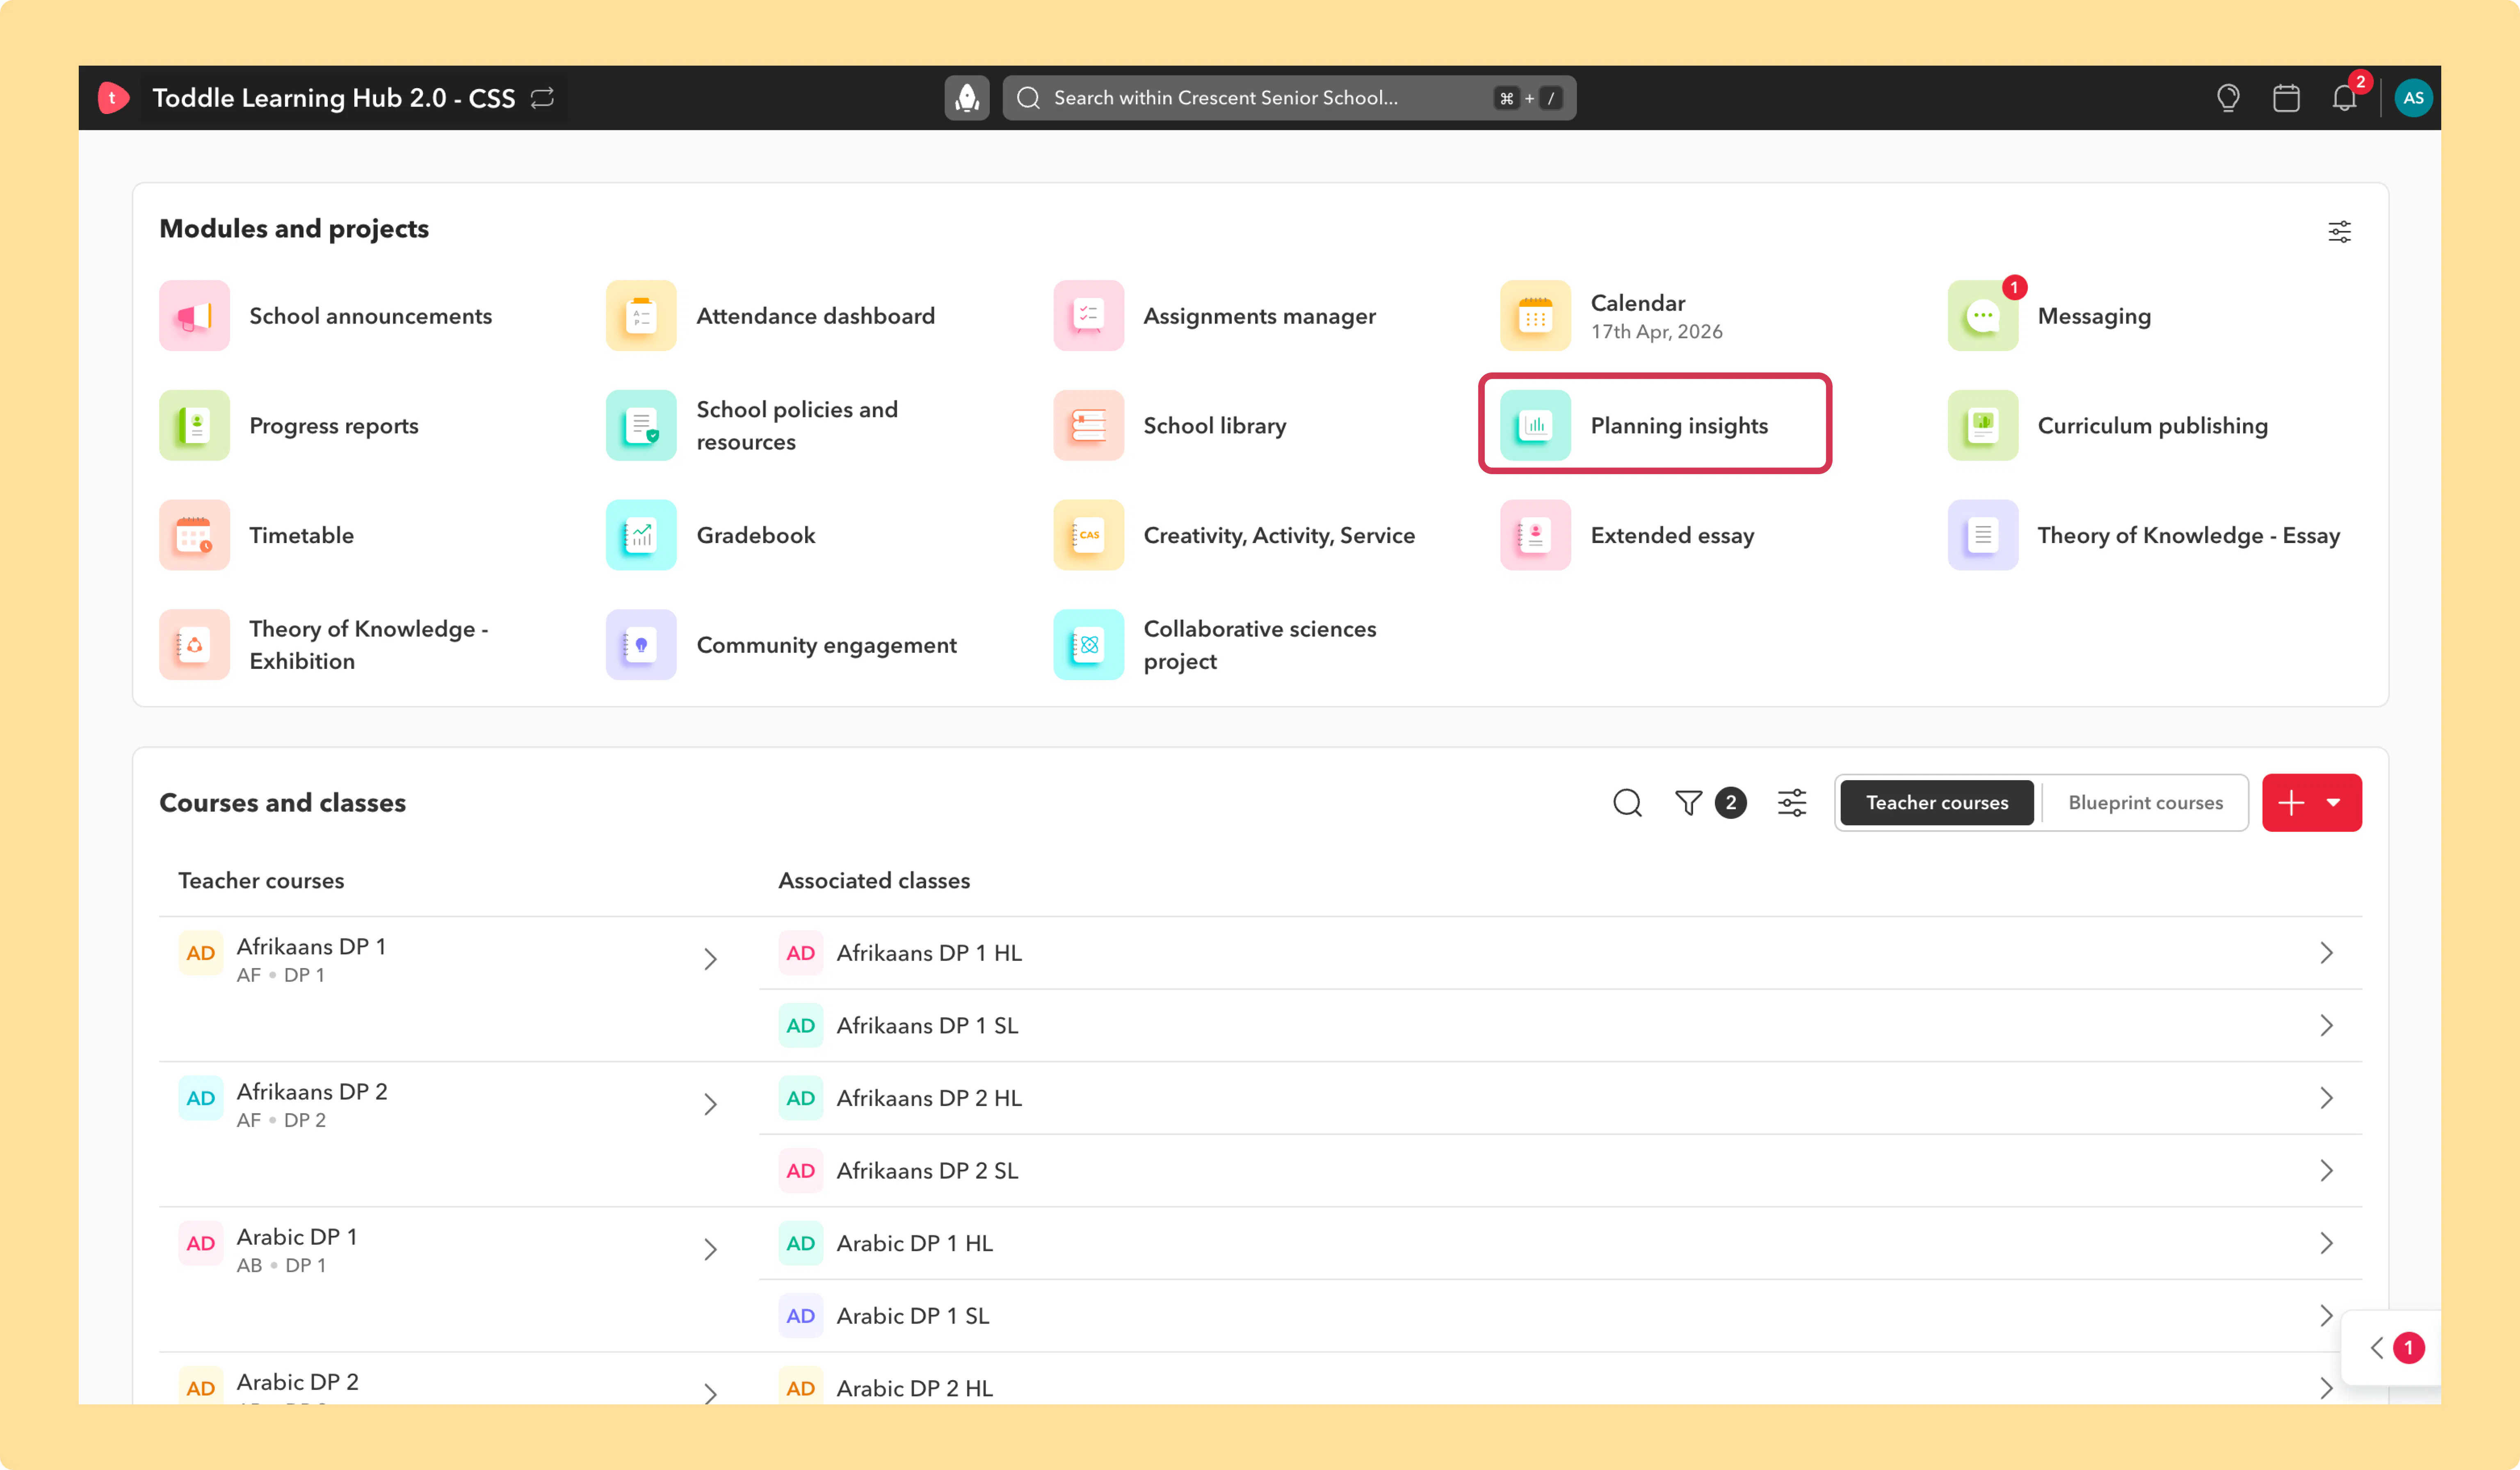
Task: Expand the side panel arrow with badge
Action: point(2377,1348)
